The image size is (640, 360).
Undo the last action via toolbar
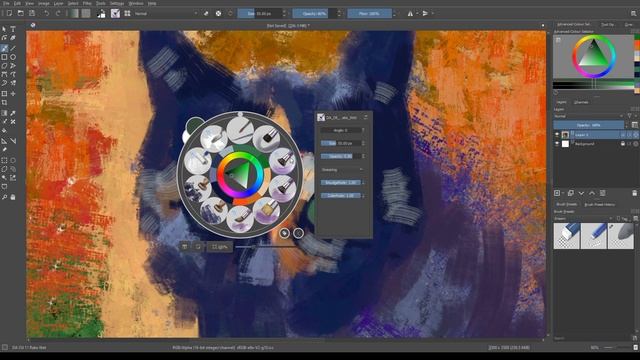47,13
